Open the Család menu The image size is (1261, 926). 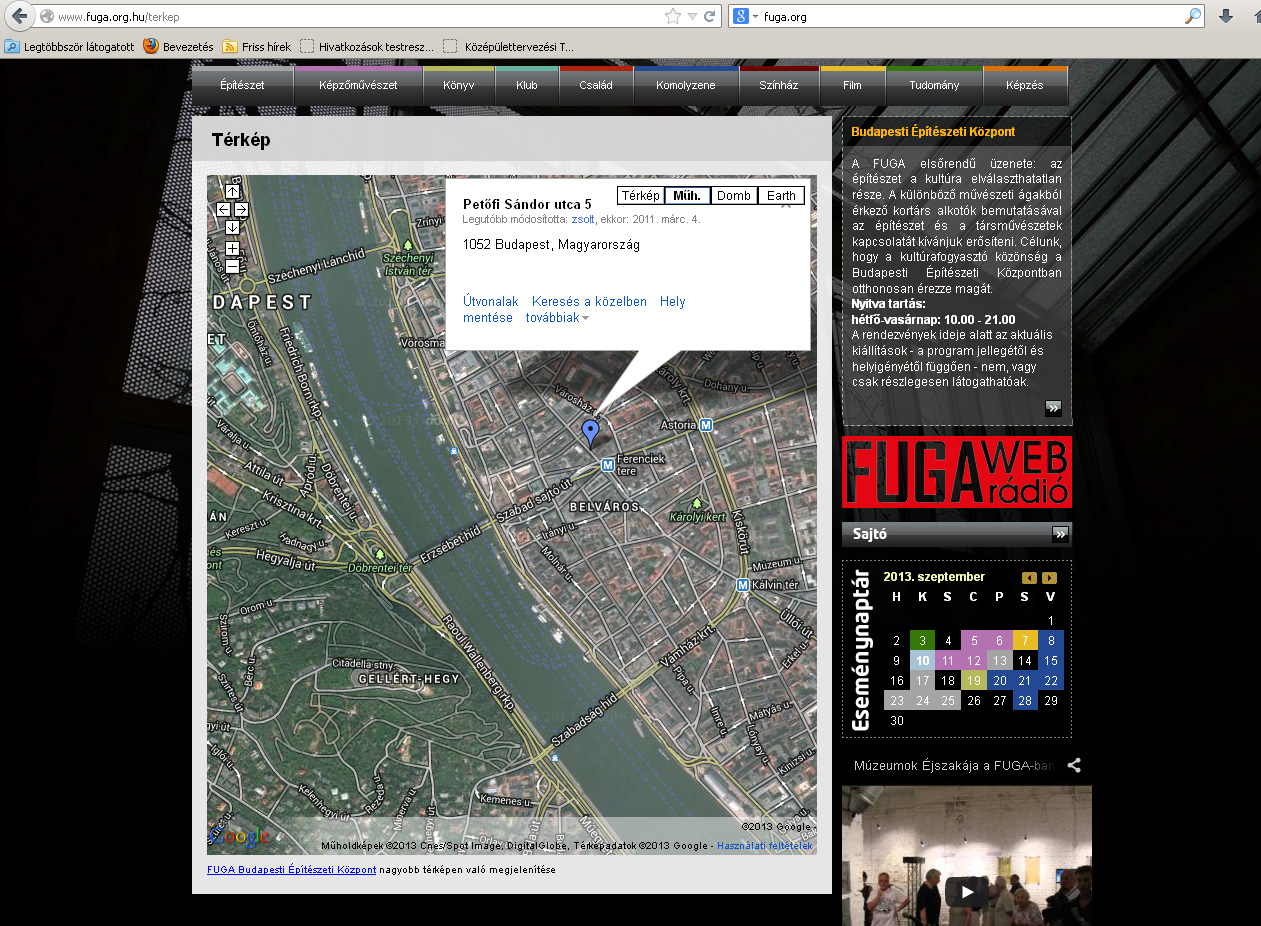click(x=596, y=85)
